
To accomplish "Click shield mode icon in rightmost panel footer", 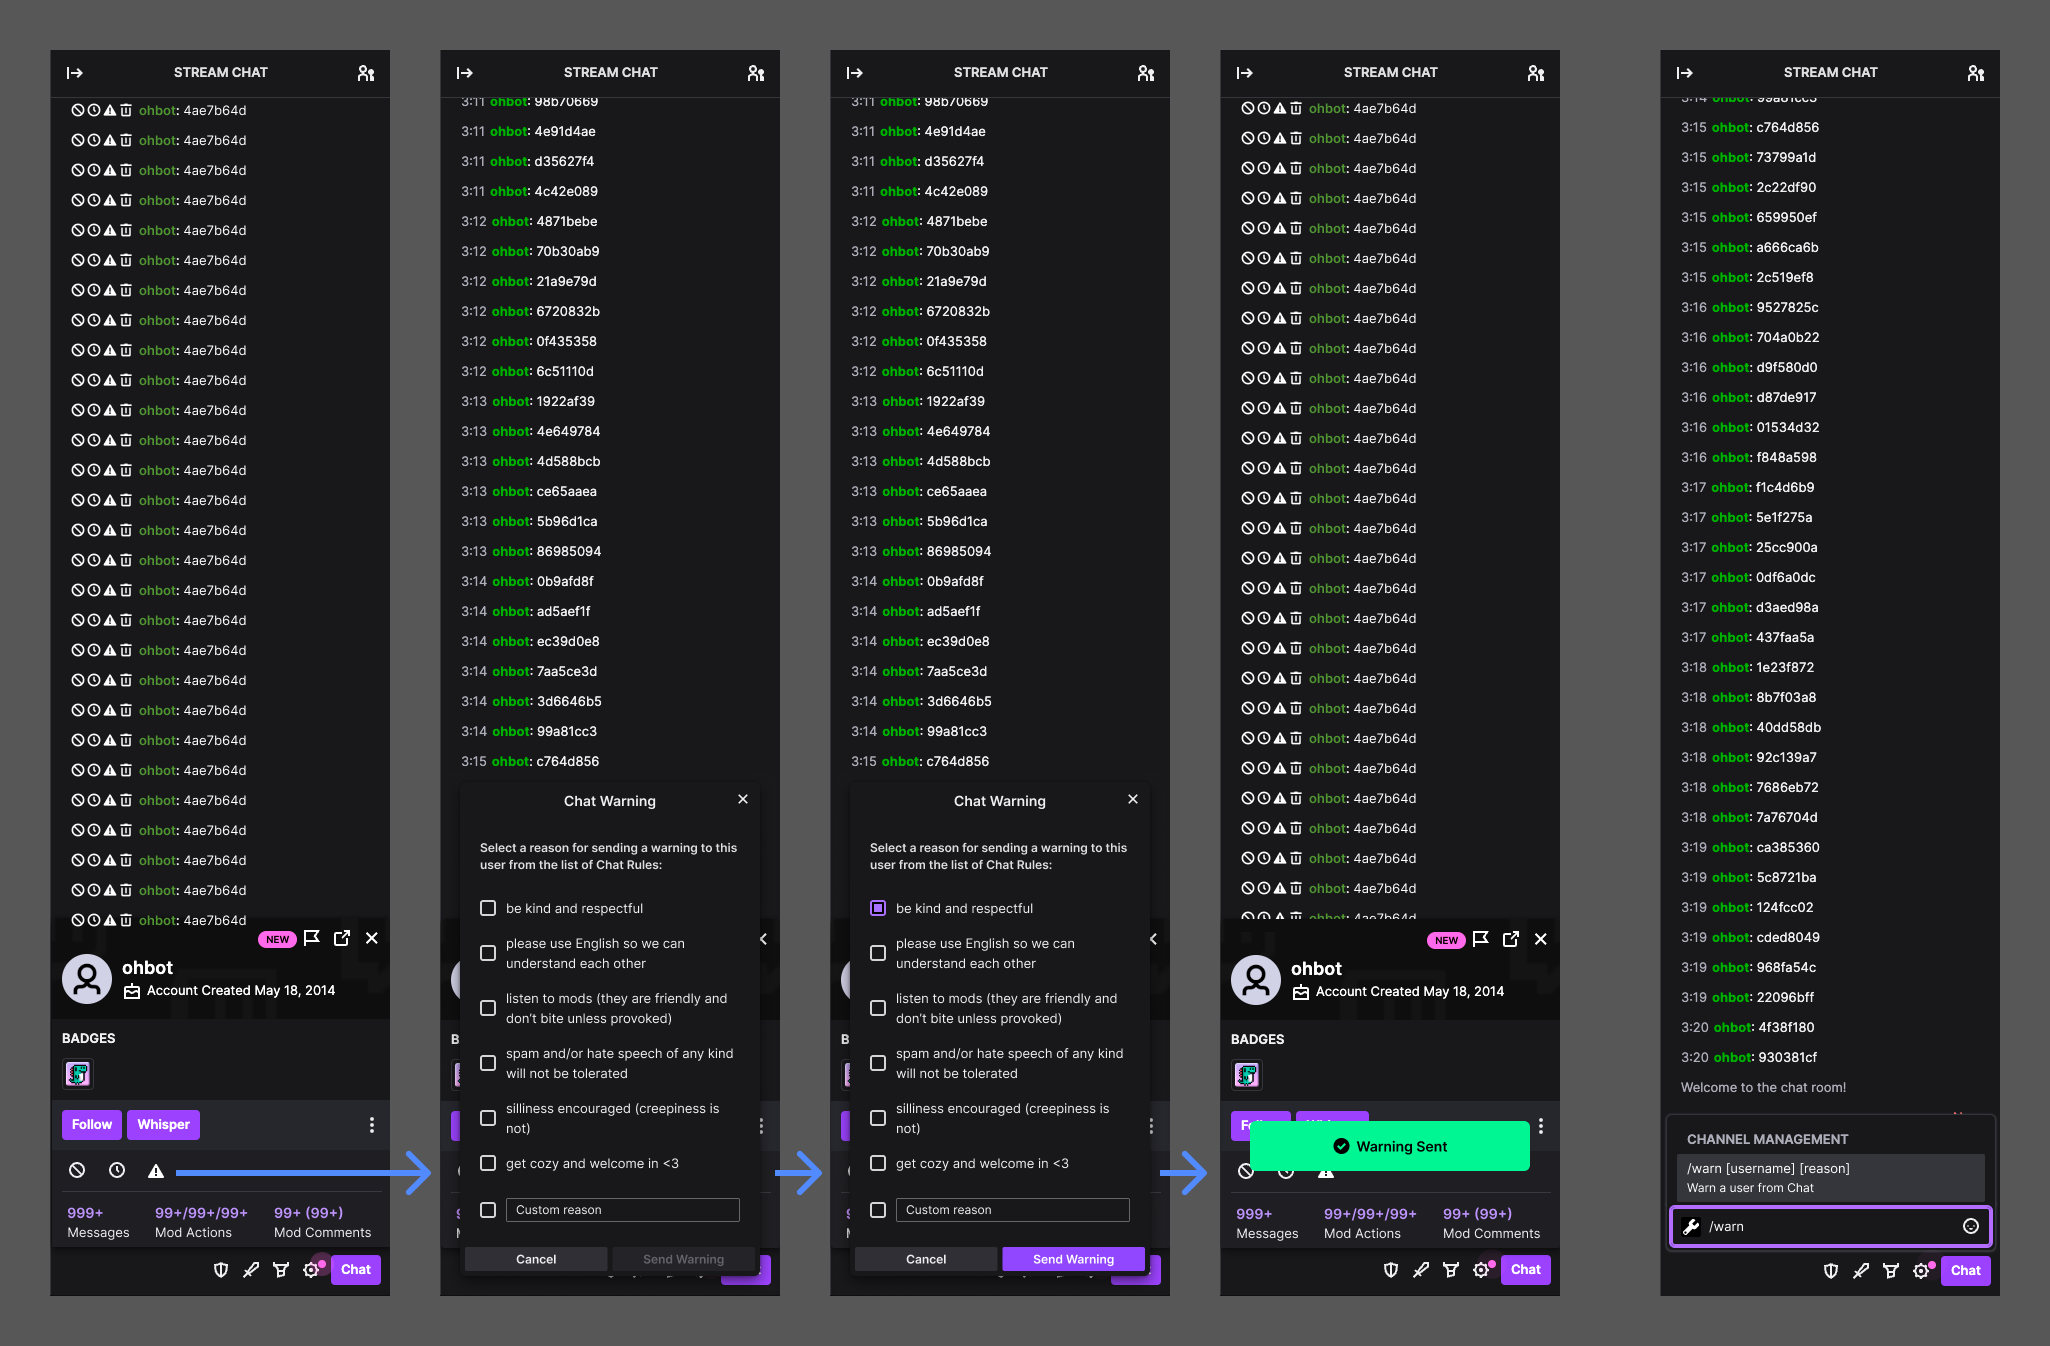I will pos(1830,1271).
